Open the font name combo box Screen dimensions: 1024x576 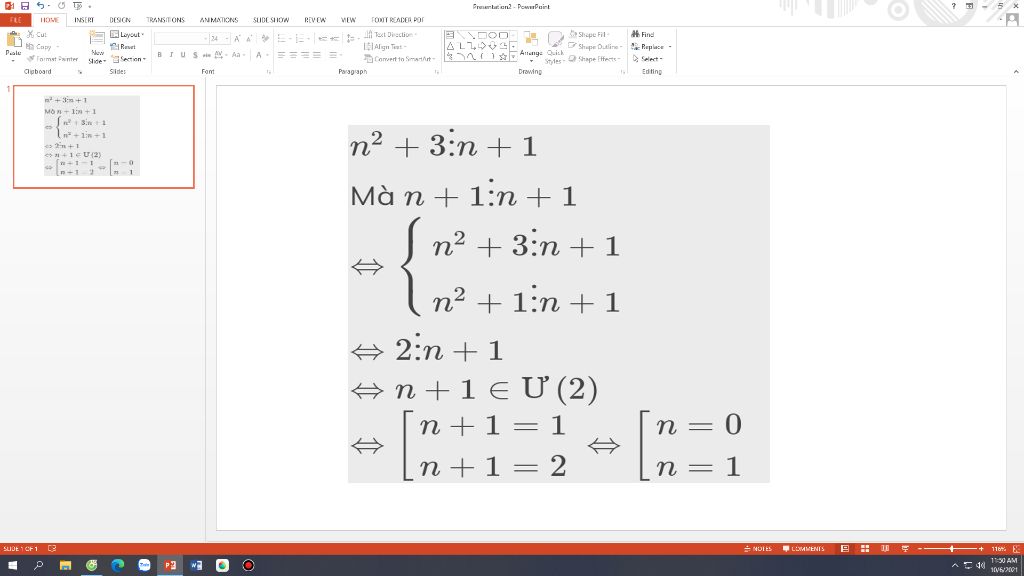[181, 39]
